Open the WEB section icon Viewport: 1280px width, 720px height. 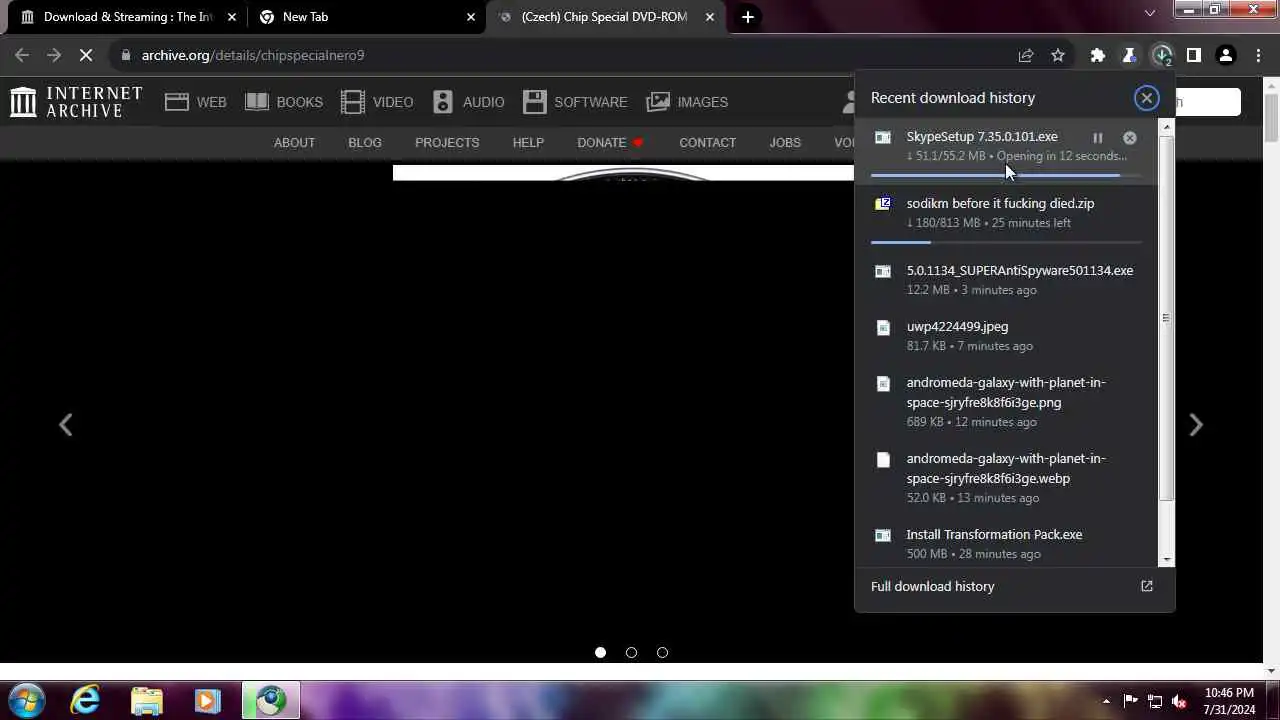pyautogui.click(x=177, y=102)
